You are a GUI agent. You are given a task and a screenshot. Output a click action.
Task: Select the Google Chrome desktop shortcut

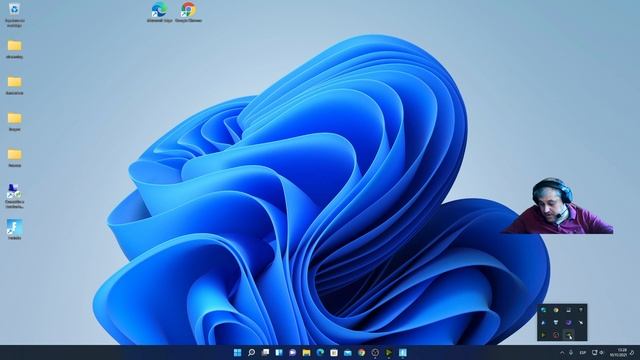(x=189, y=12)
